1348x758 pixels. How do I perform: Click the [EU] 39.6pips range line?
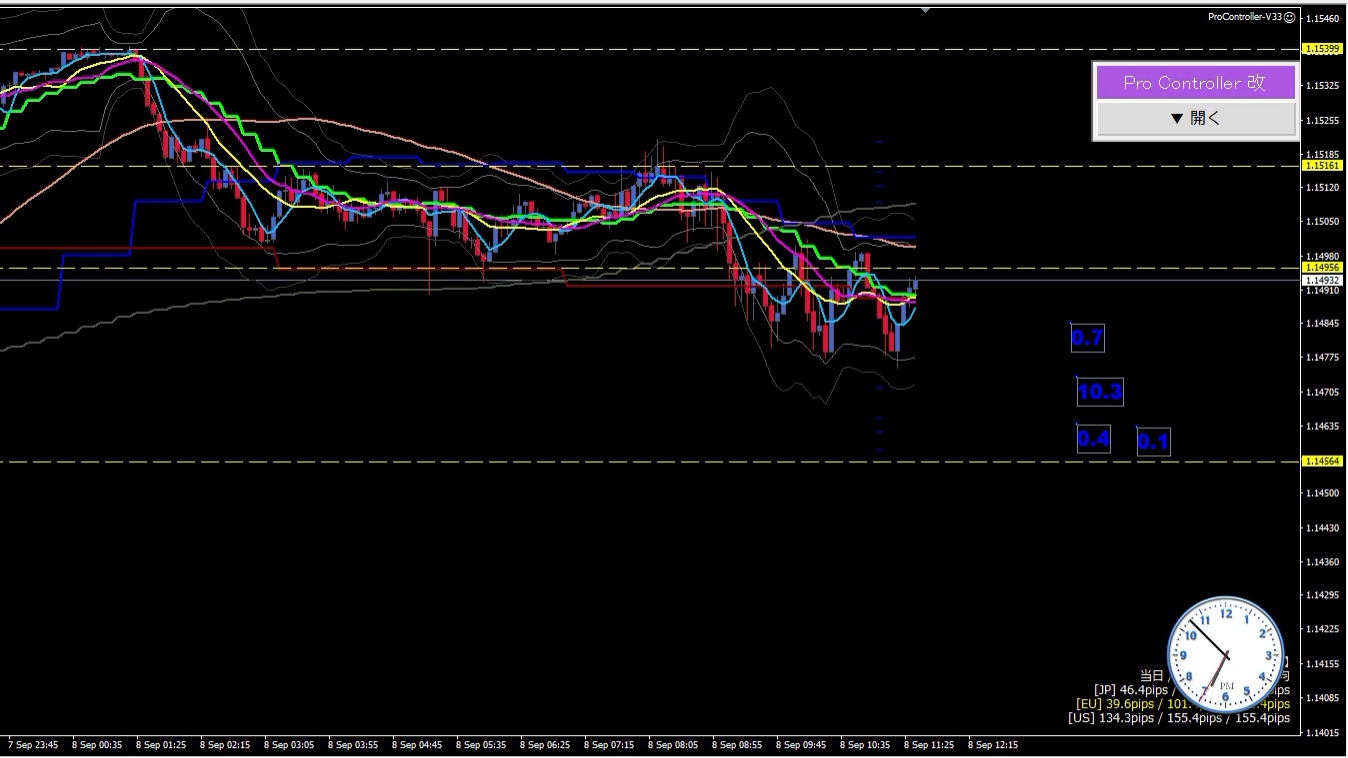coord(1183,704)
